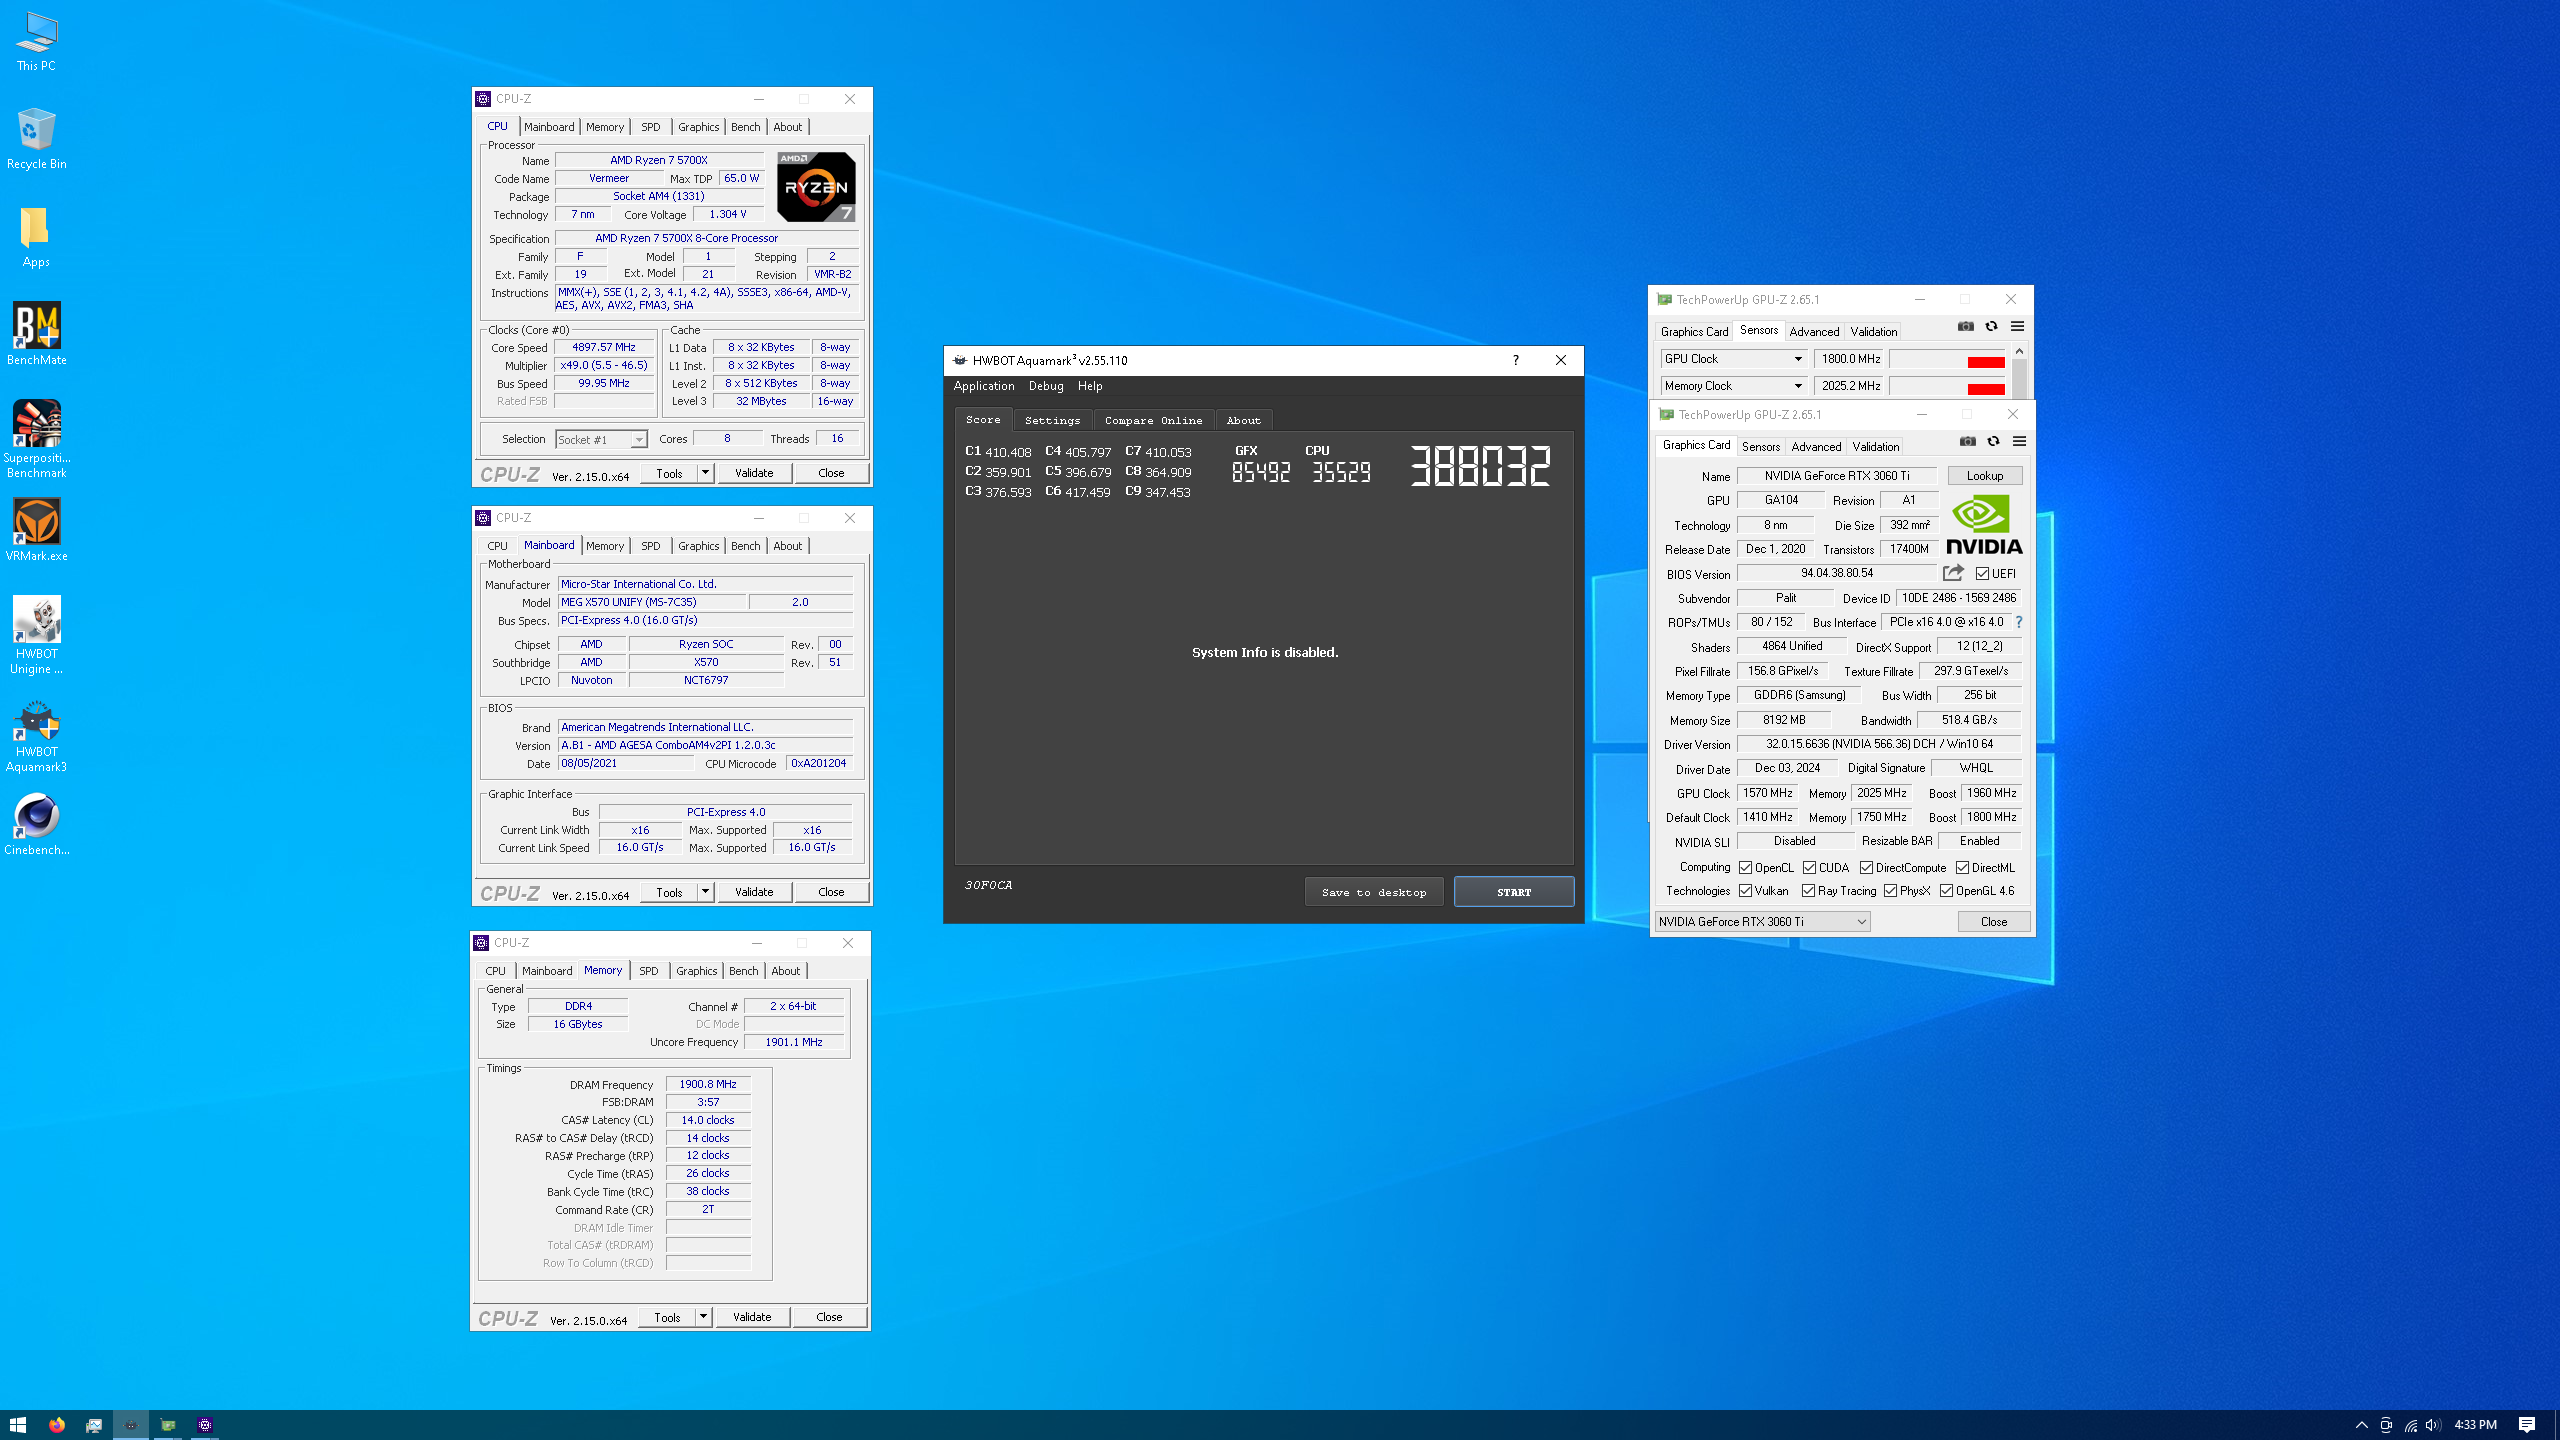Toggle the Ray Tracing checkbox in GPU-Z
2560x1440 pixels.
click(1808, 891)
